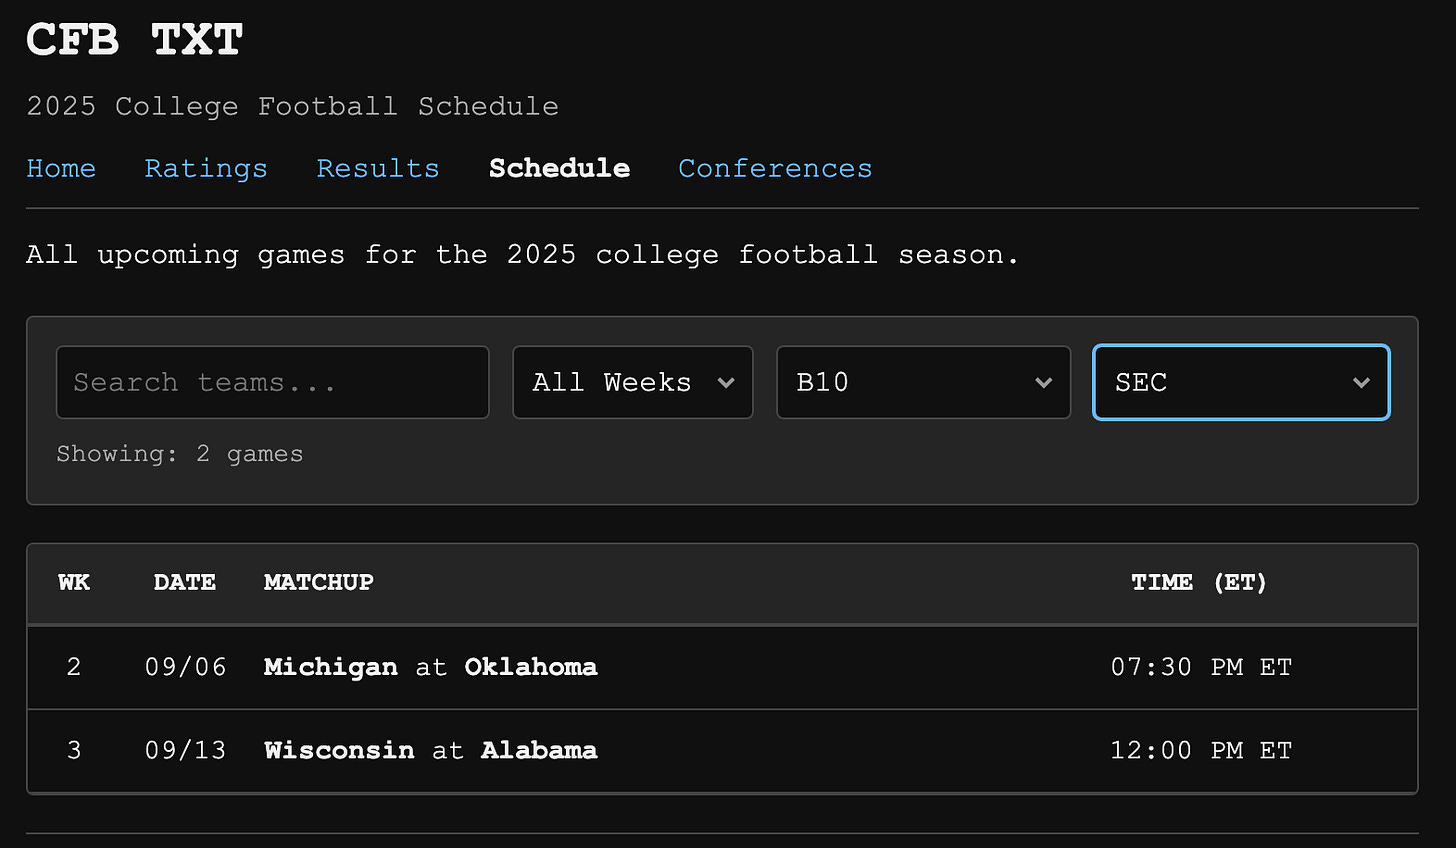1456x848 pixels.
Task: Click the TIME (ET) column header
Action: click(1199, 582)
